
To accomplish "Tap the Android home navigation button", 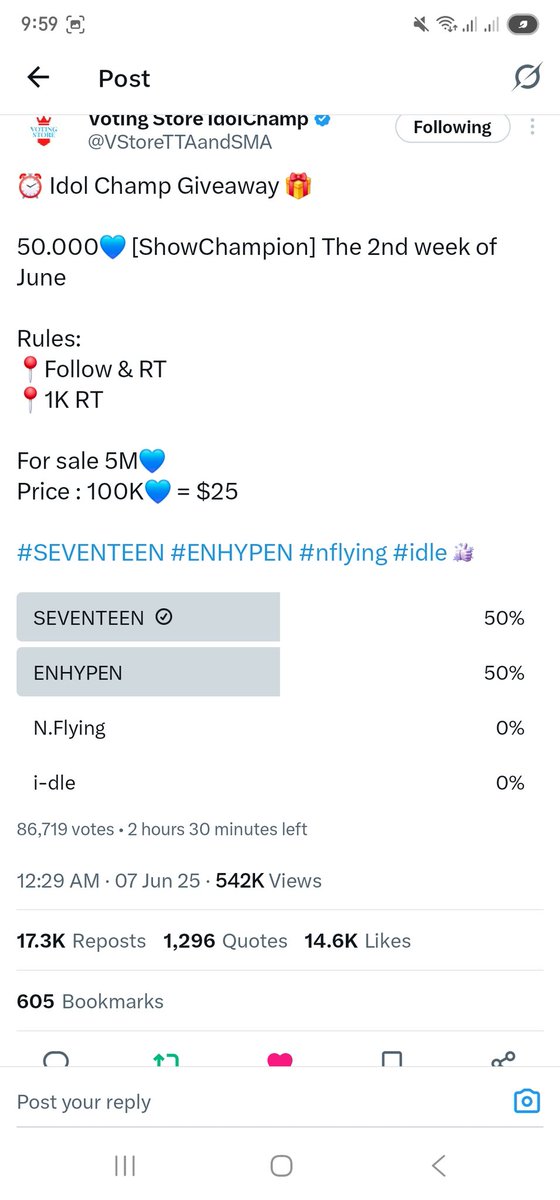I will coord(281,1165).
